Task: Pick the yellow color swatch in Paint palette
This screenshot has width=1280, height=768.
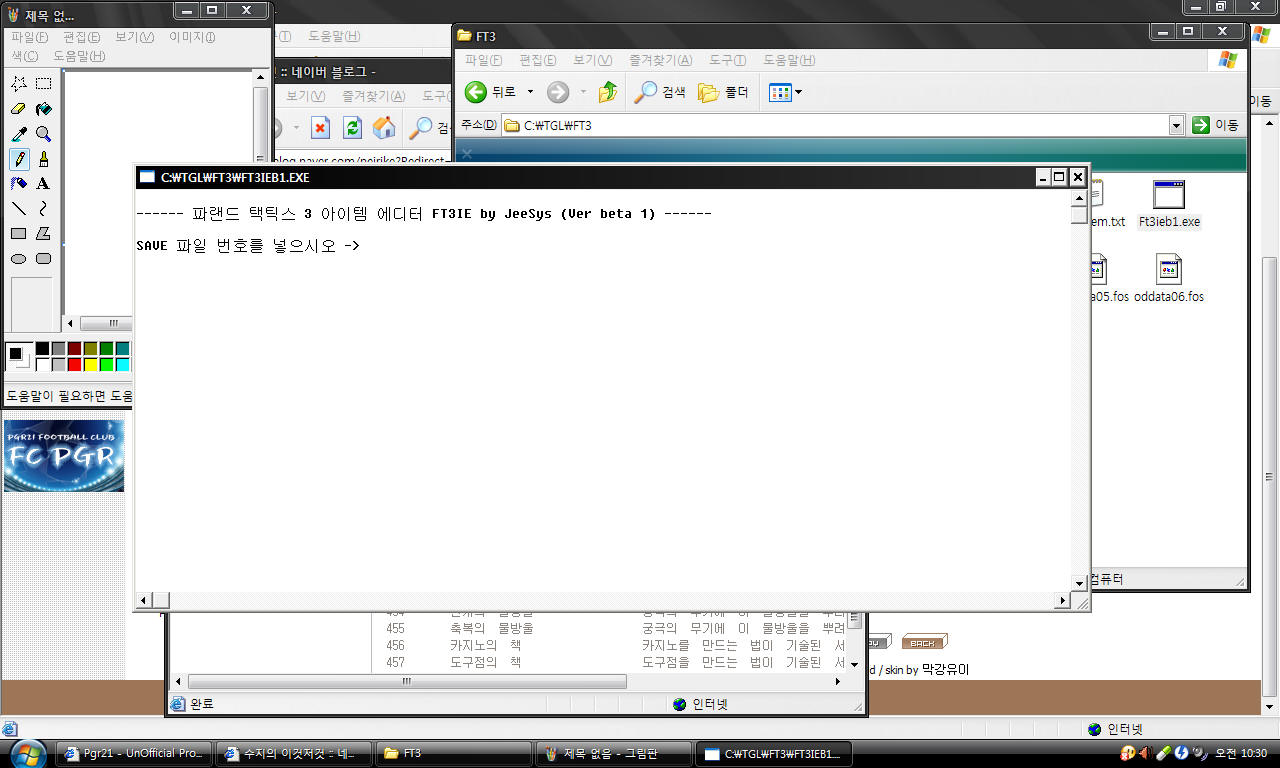Action: (90, 364)
